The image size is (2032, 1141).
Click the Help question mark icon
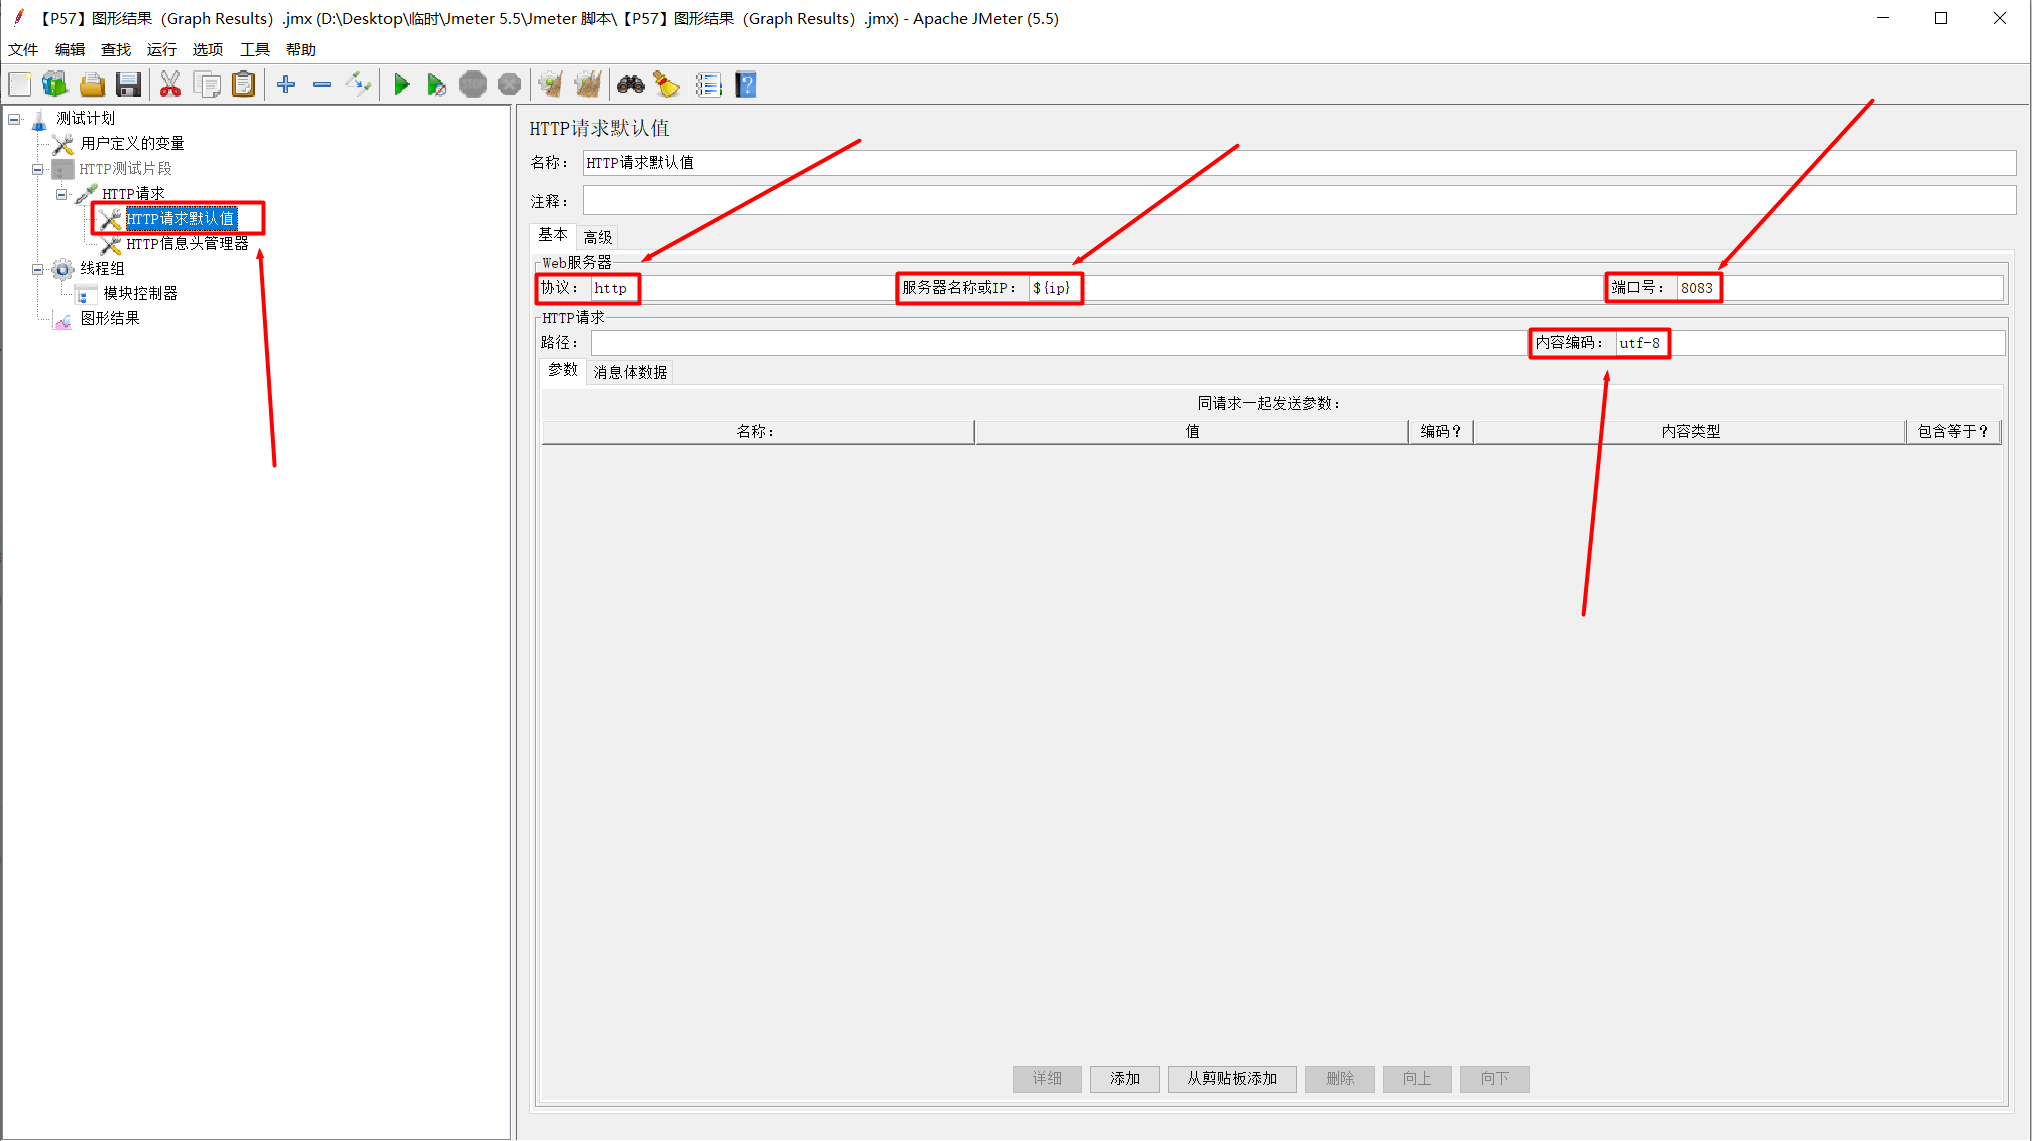pos(746,85)
